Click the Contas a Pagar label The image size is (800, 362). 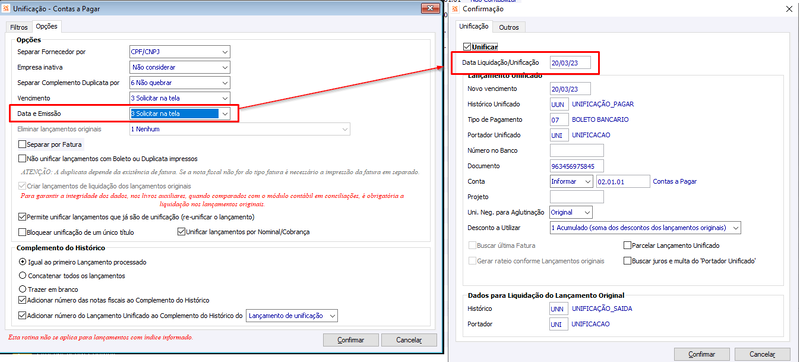tap(675, 182)
